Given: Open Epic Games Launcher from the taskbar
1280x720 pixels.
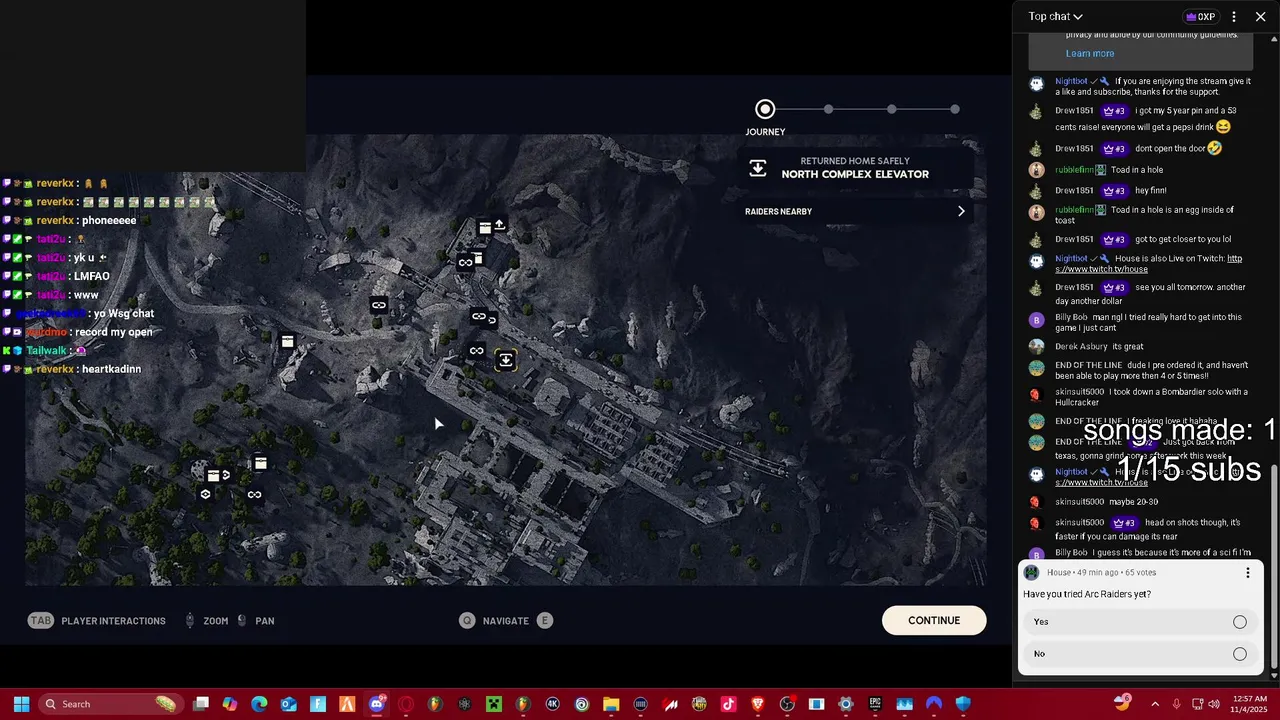Looking at the screenshot, I should click(875, 704).
